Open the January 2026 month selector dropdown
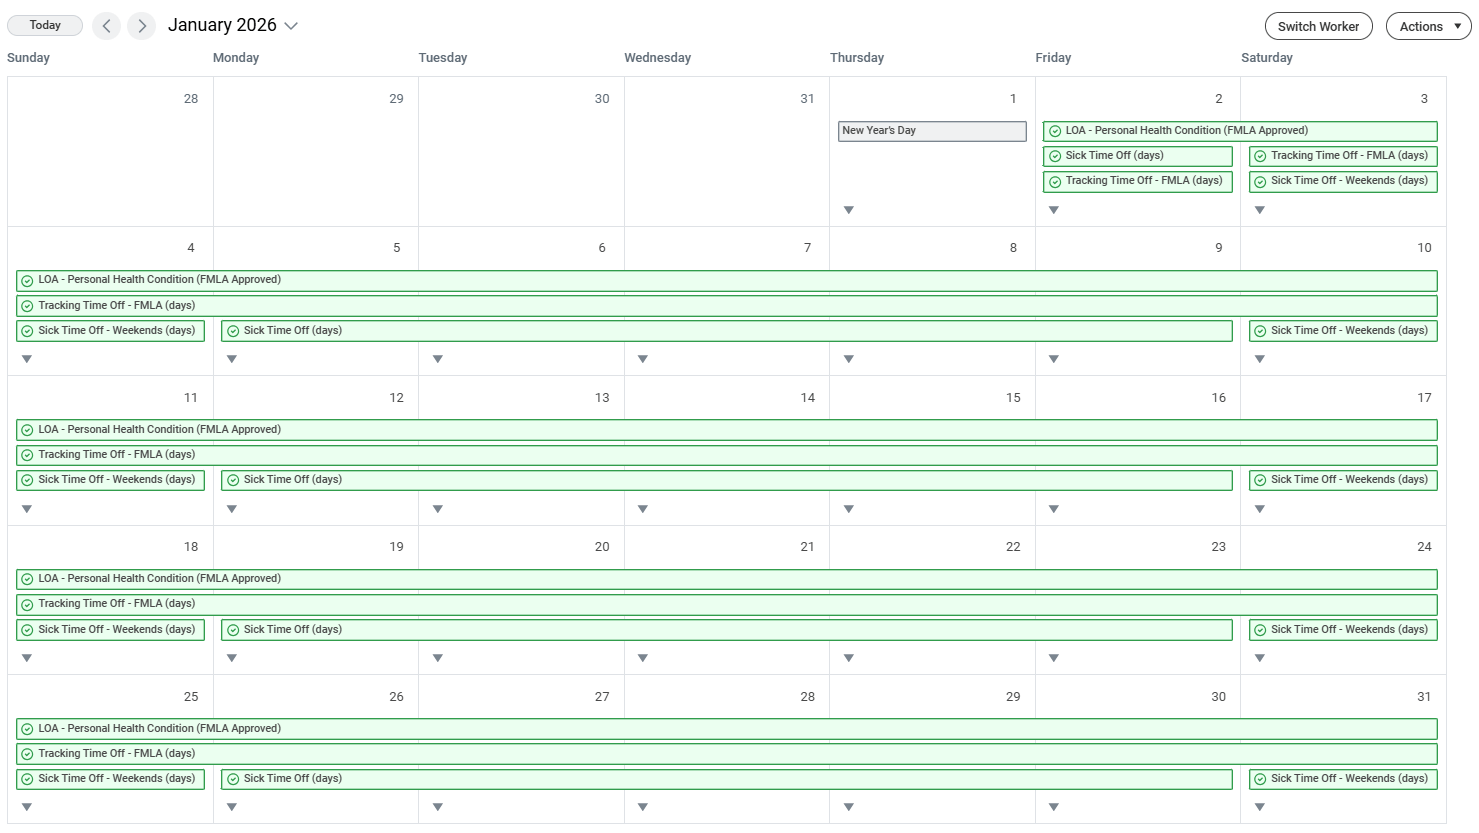 coord(290,25)
